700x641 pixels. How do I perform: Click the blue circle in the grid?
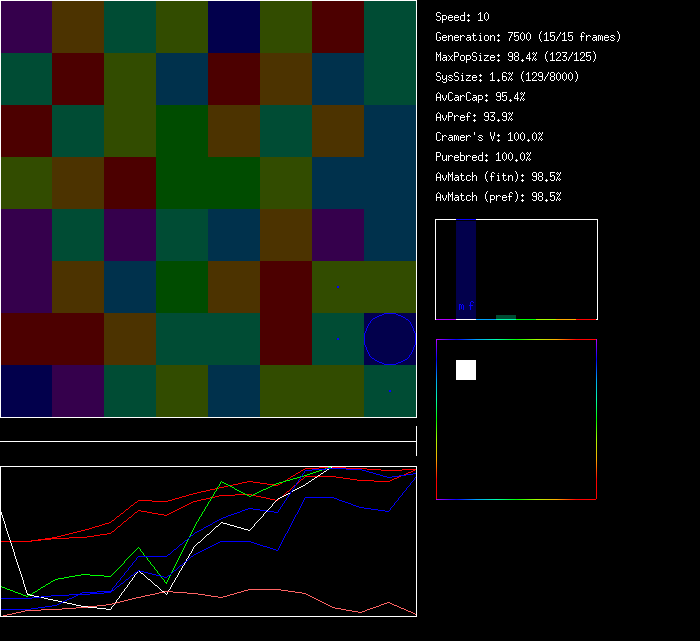[x=389, y=339]
